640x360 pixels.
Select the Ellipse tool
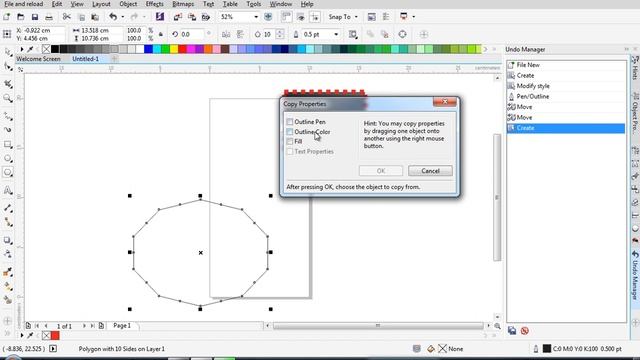pyautogui.click(x=8, y=159)
